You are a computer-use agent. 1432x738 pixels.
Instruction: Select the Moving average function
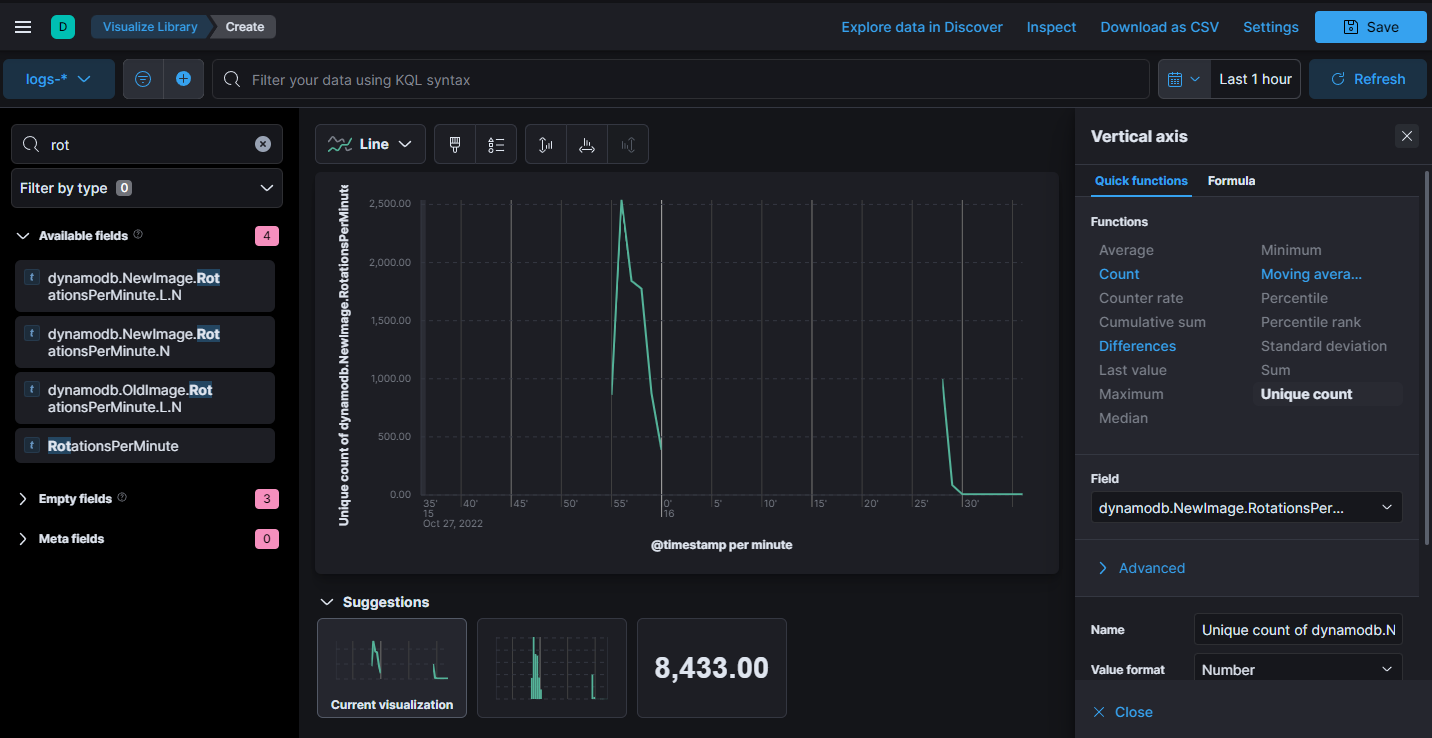click(x=1311, y=274)
